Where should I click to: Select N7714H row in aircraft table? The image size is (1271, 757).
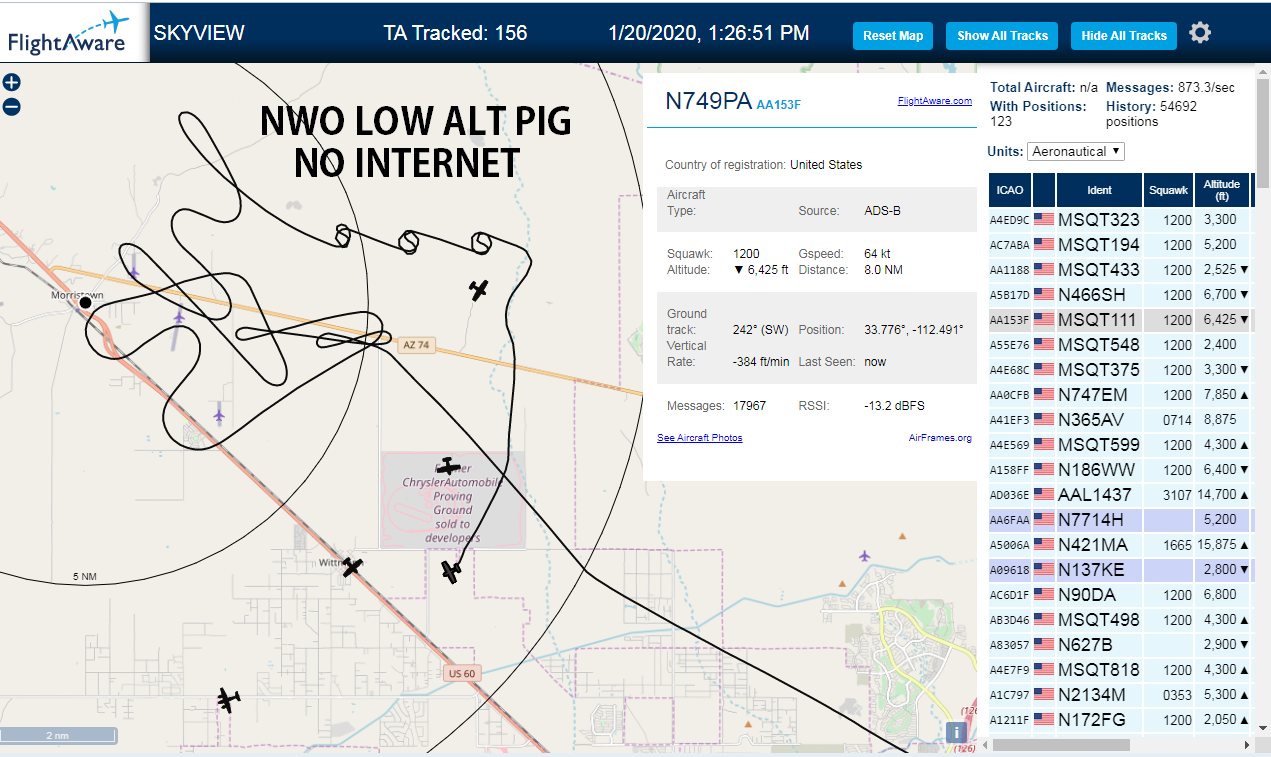1119,519
